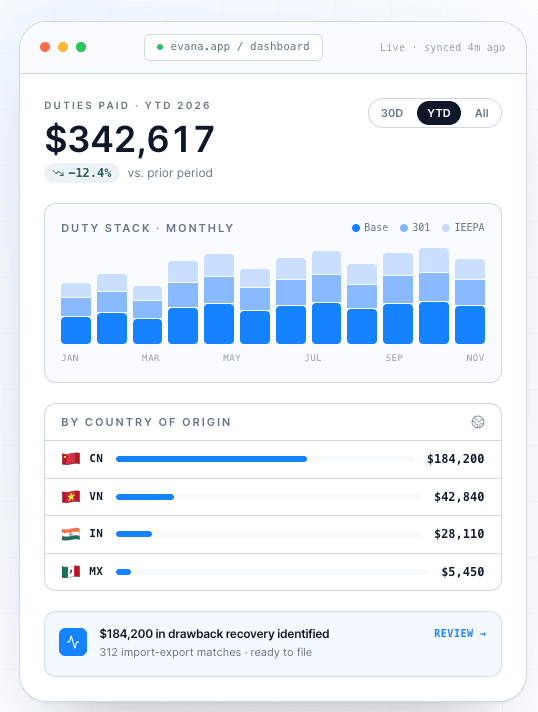Click the $184,200 amount in CN row

pyautogui.click(x=455, y=459)
